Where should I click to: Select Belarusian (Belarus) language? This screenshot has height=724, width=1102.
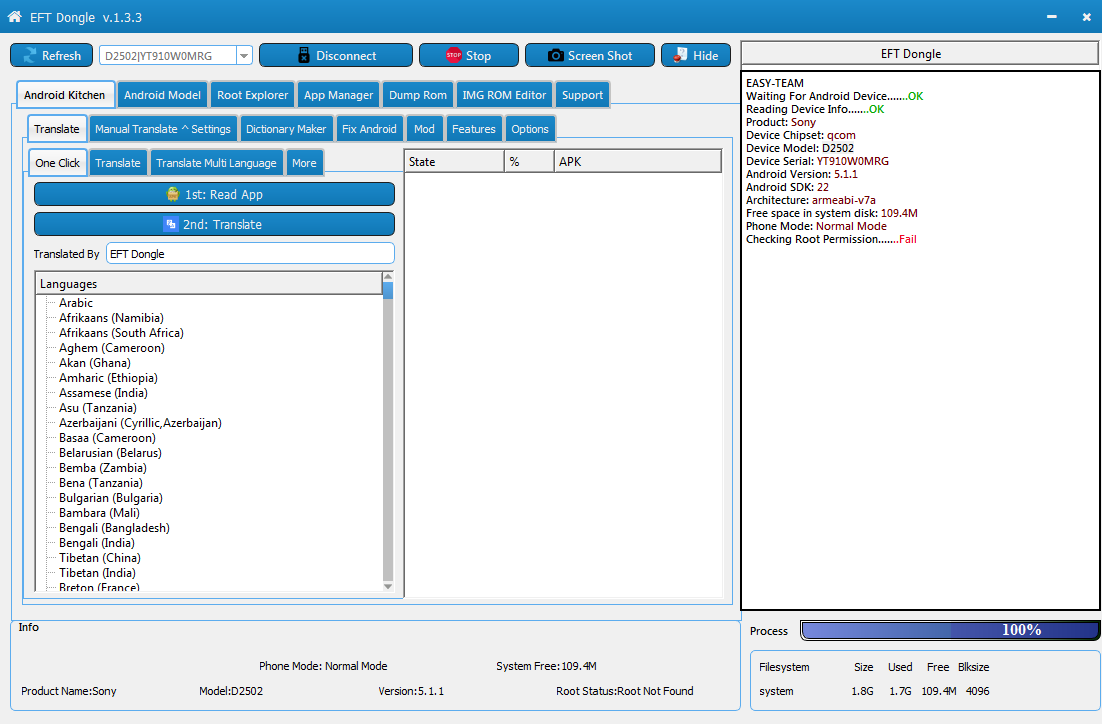pos(110,453)
